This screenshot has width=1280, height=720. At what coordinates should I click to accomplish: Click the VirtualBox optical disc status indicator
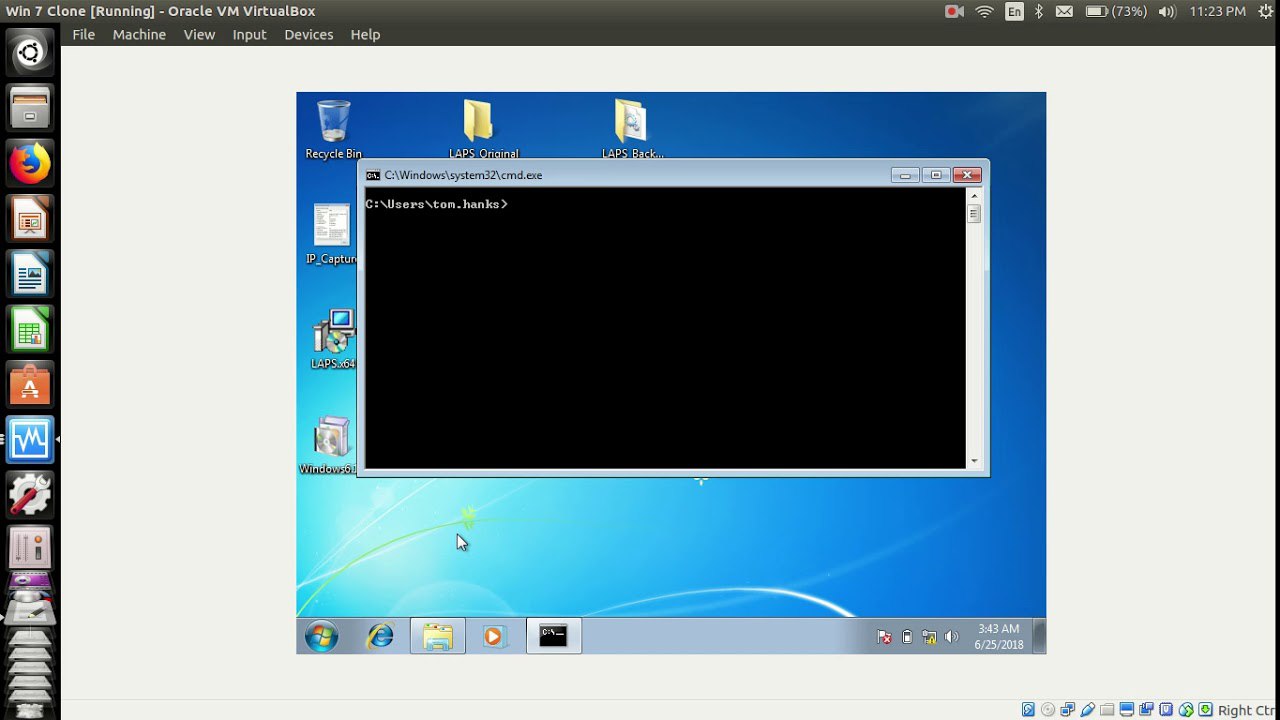(x=1048, y=710)
